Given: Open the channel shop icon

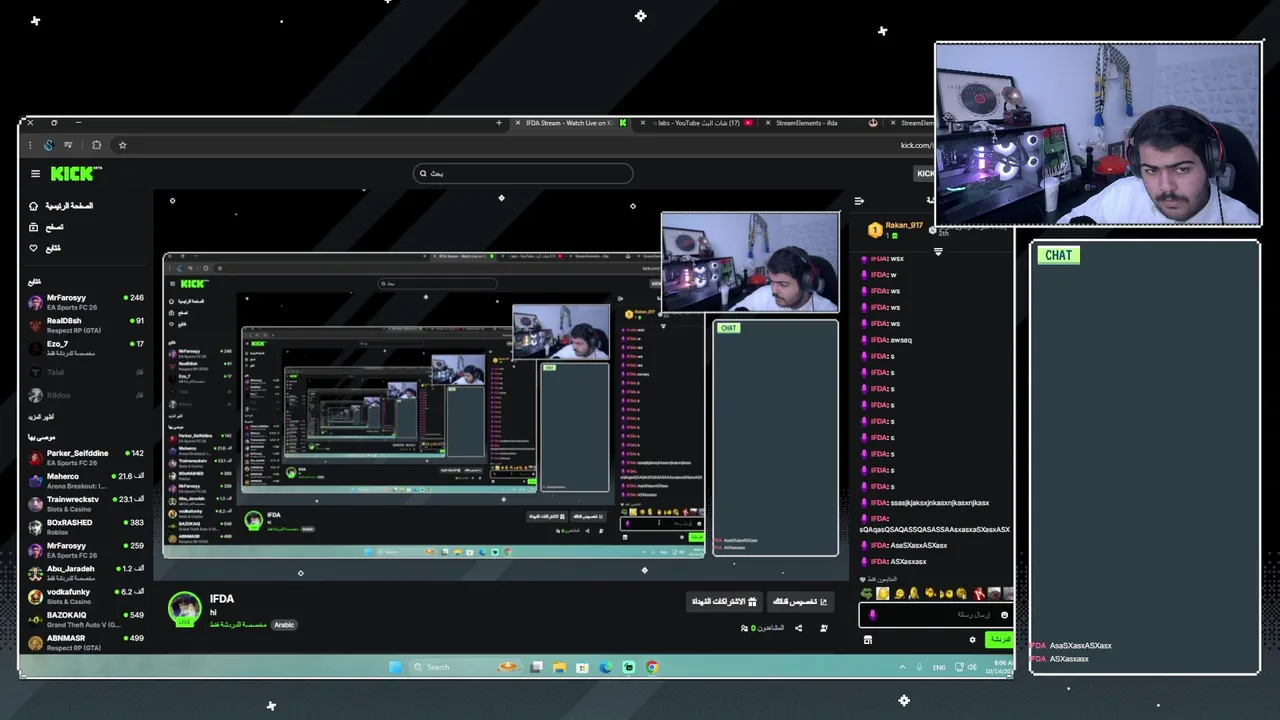Looking at the screenshot, I should 868,640.
